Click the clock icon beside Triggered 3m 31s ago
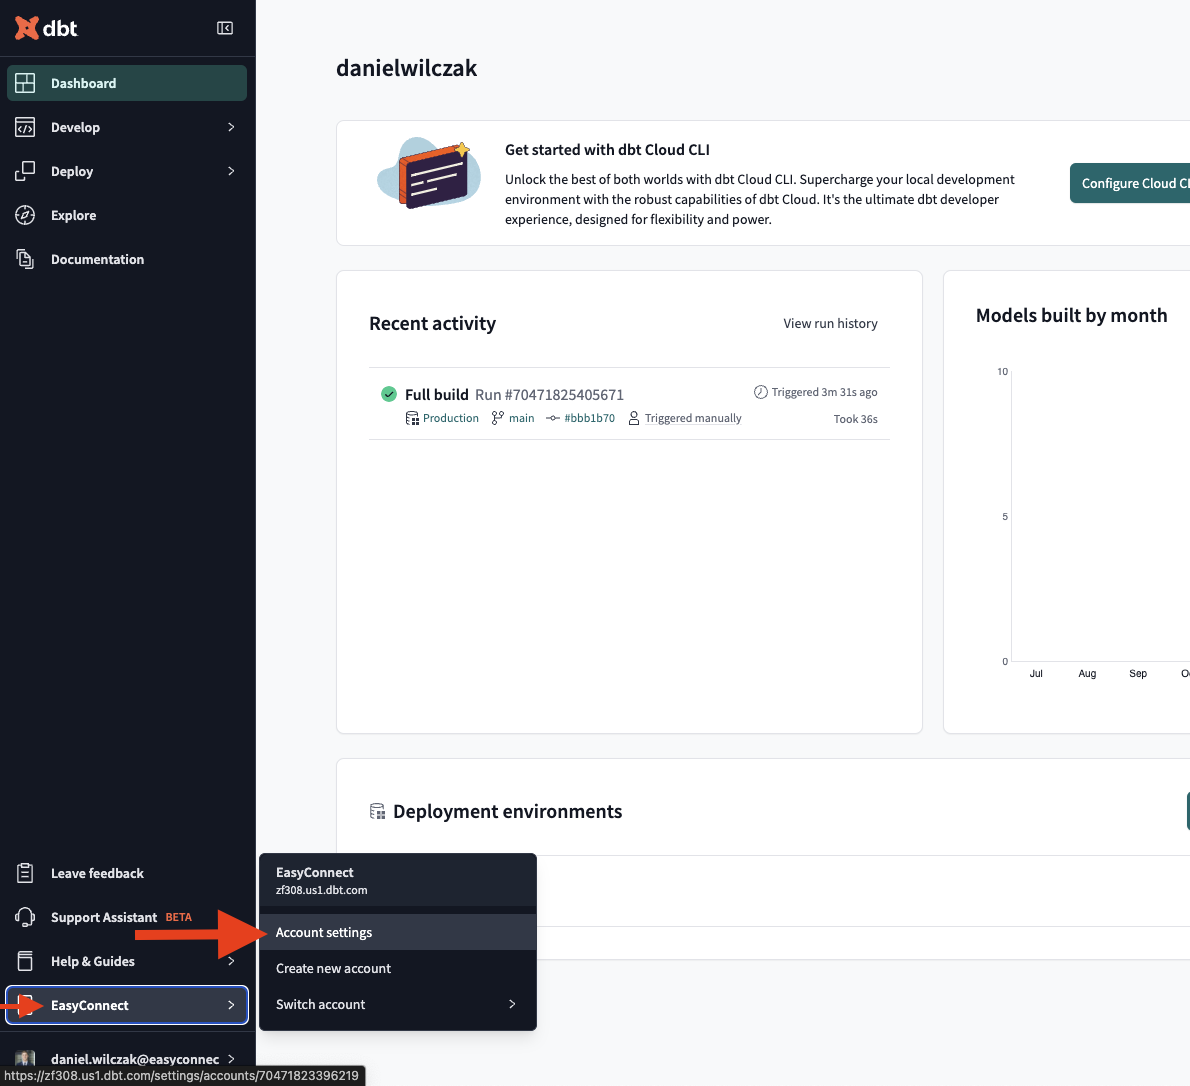 click(x=760, y=392)
